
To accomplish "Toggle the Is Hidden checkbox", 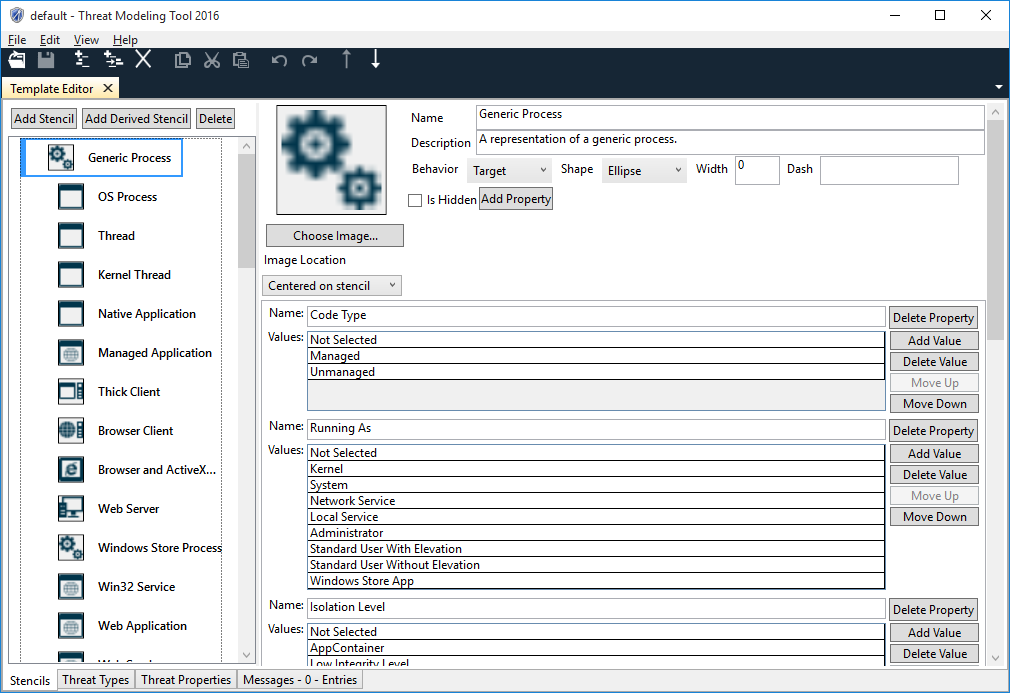I will (x=415, y=200).
